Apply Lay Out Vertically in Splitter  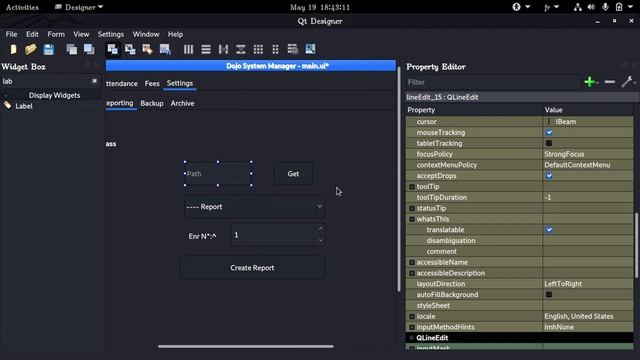point(241,49)
